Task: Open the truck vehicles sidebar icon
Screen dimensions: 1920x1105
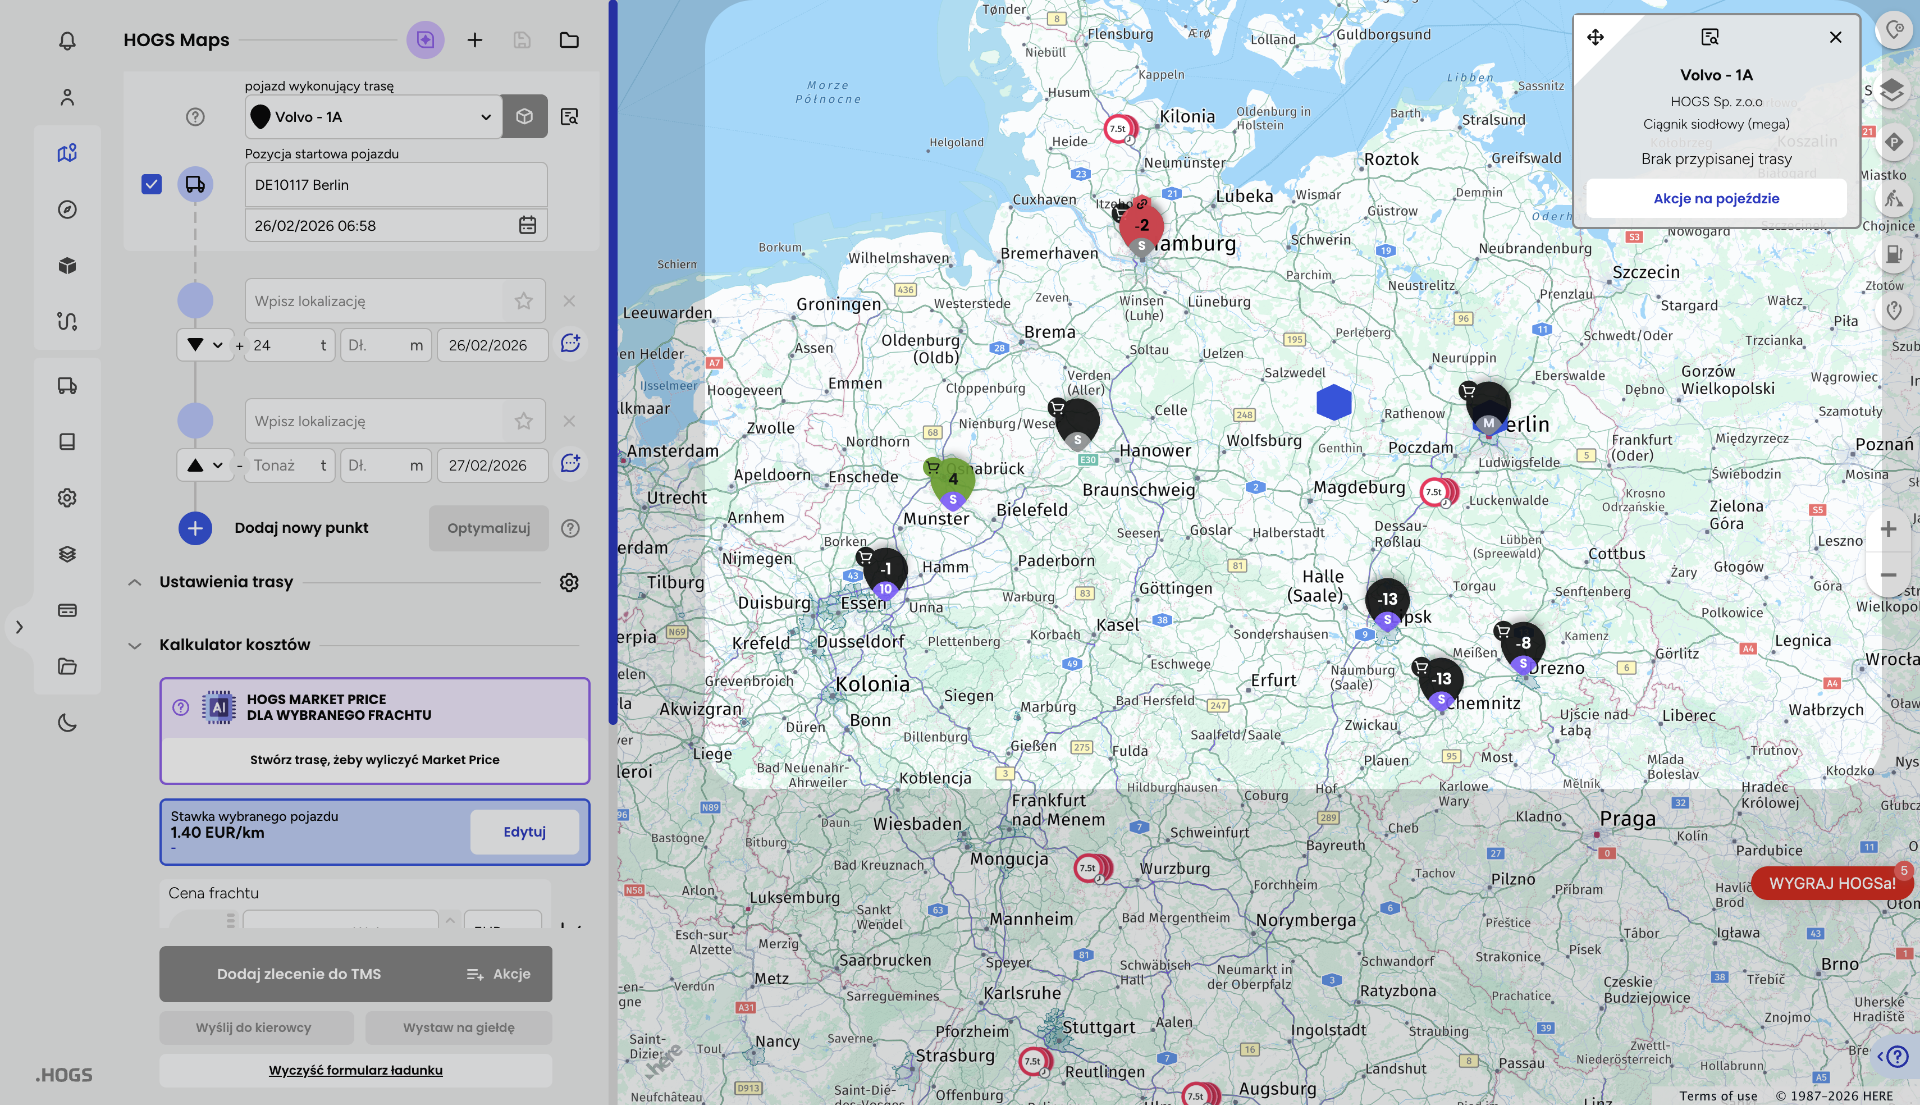Action: [67, 386]
